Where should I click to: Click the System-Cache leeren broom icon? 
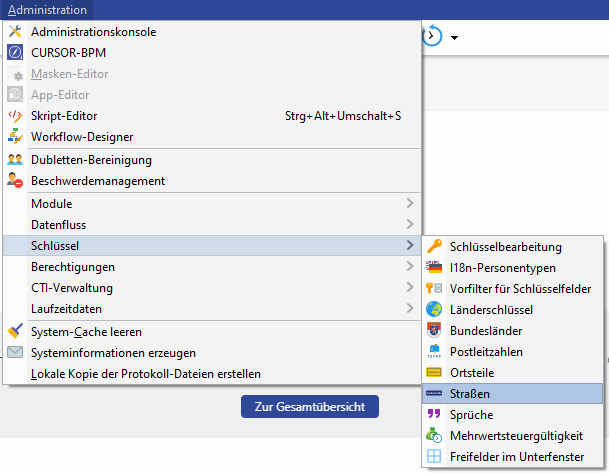point(15,332)
